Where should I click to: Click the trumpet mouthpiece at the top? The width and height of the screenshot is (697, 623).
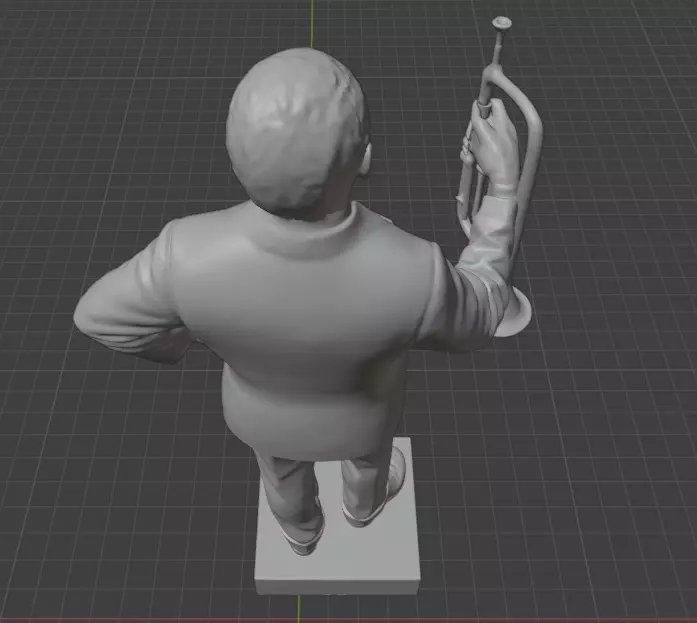[x=501, y=24]
